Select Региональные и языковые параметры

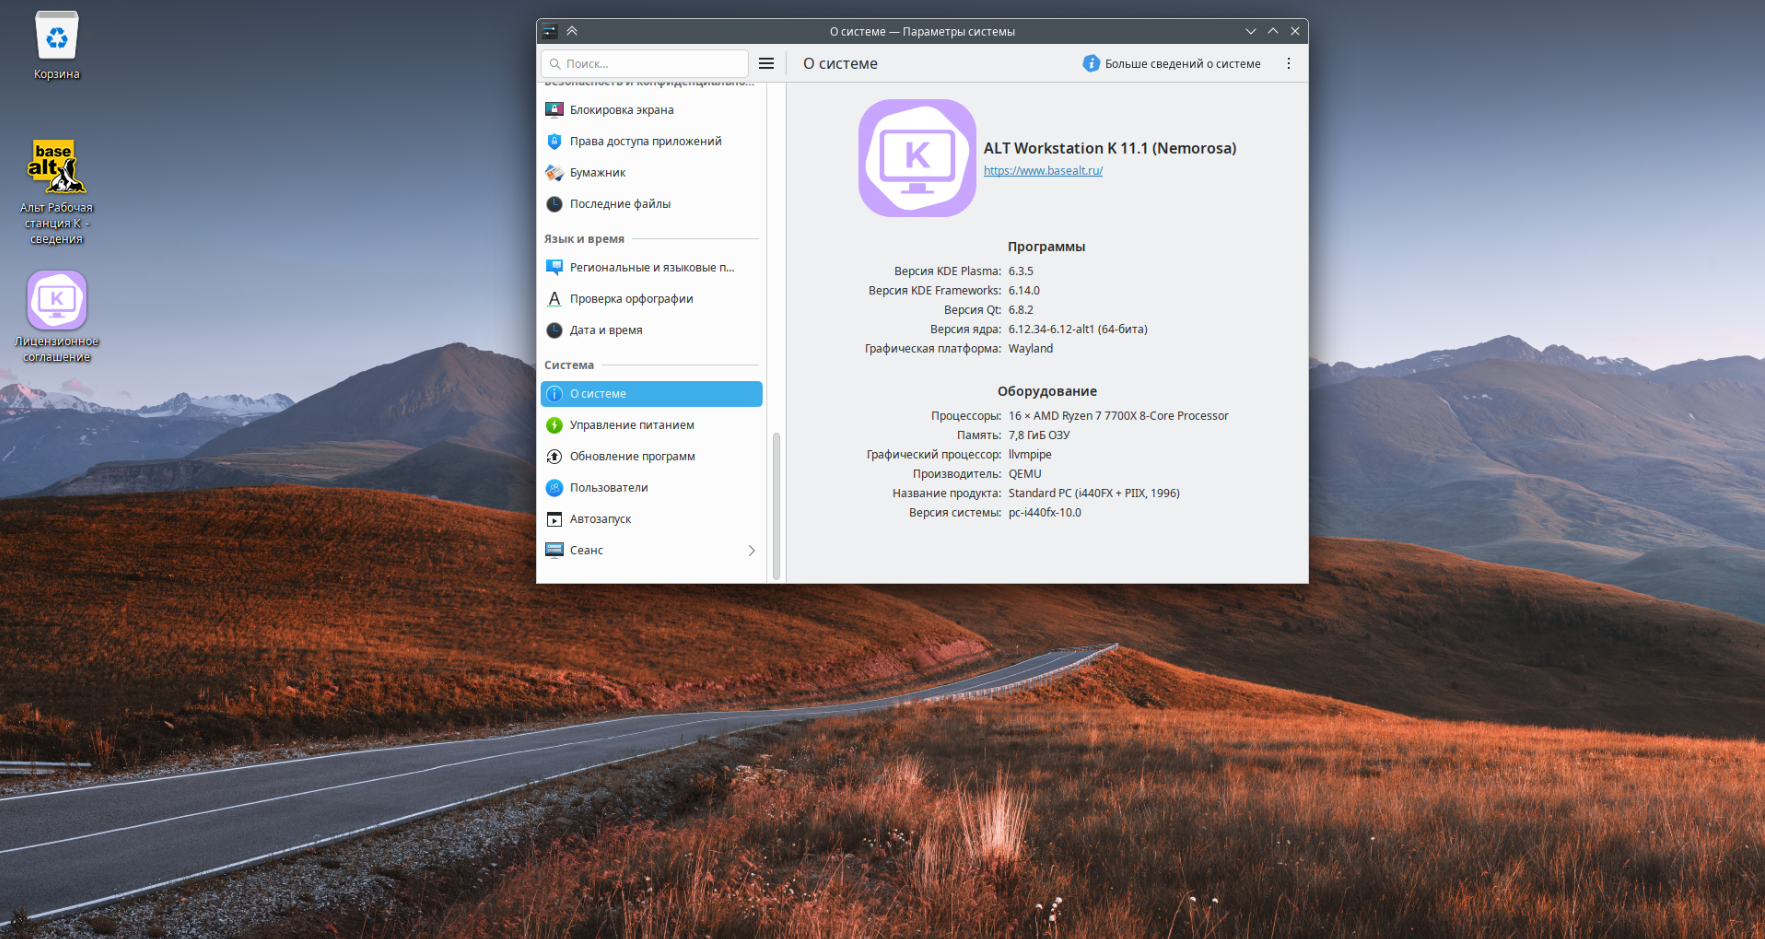coord(651,268)
